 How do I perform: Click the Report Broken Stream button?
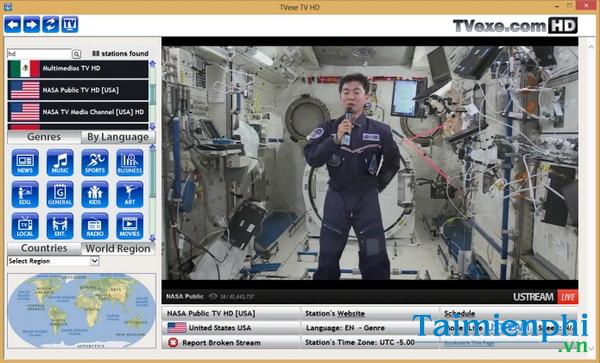pos(231,342)
